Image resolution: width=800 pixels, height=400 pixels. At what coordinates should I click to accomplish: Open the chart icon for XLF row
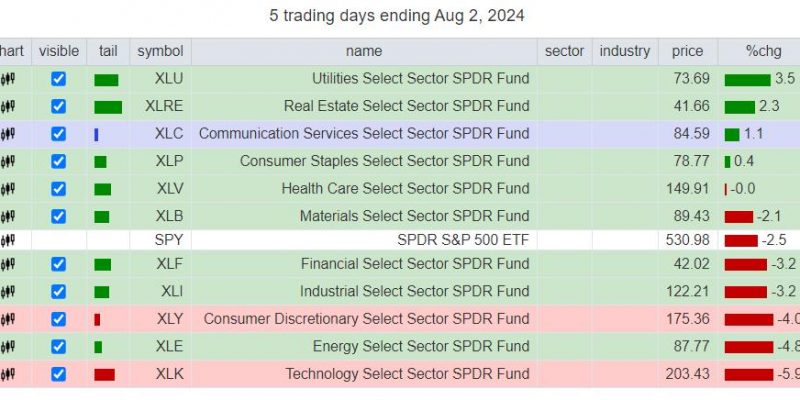[8, 264]
